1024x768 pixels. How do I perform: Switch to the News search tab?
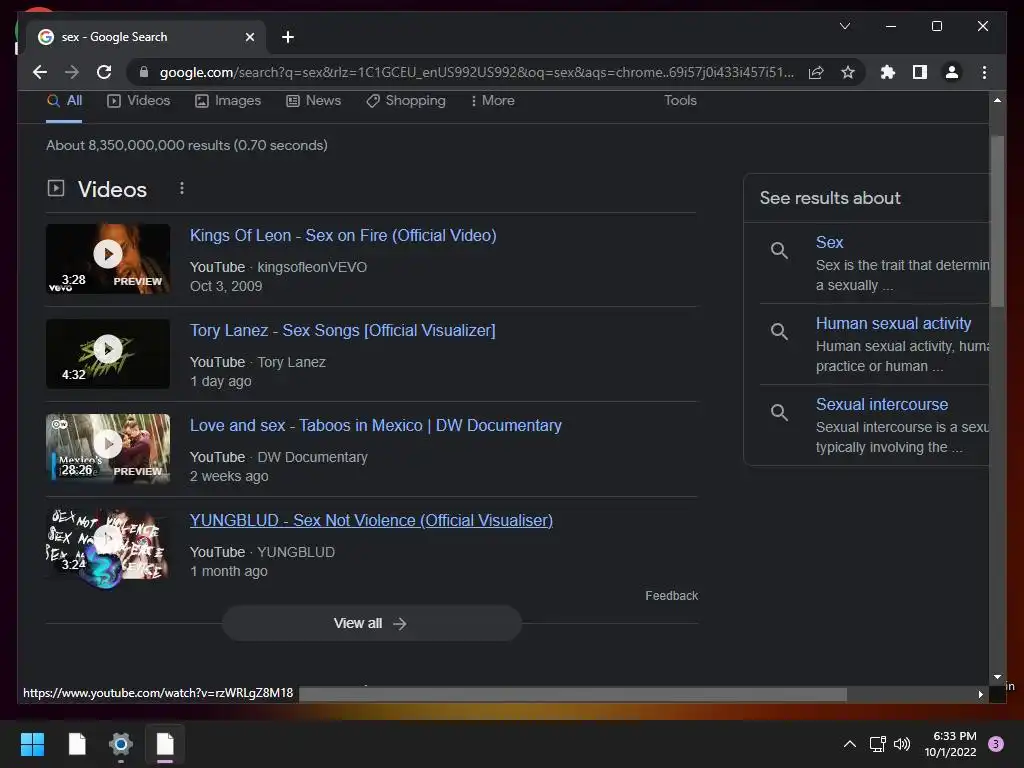tap(313, 101)
